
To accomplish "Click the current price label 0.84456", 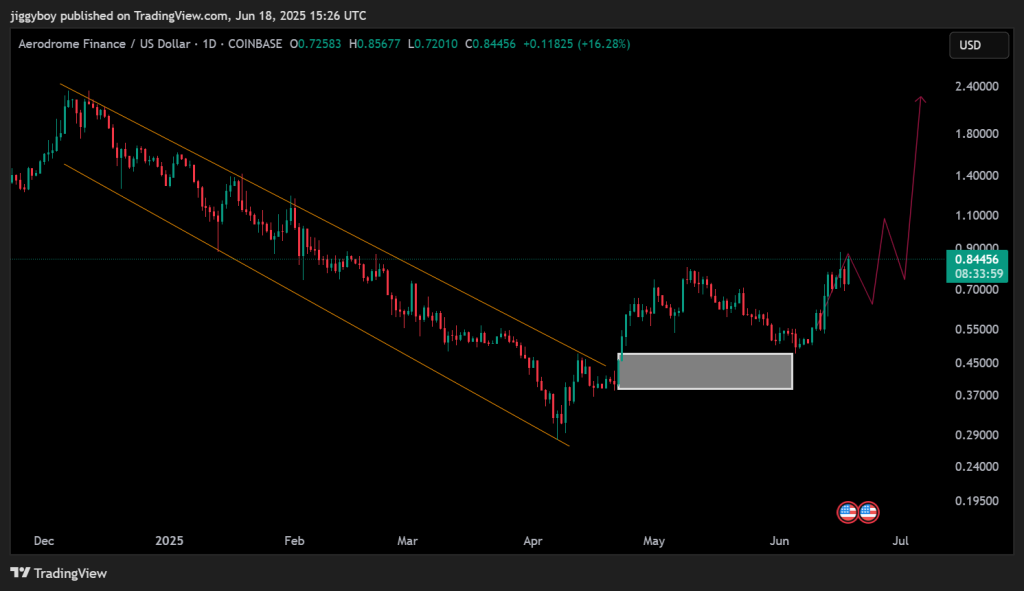I will 976,259.
